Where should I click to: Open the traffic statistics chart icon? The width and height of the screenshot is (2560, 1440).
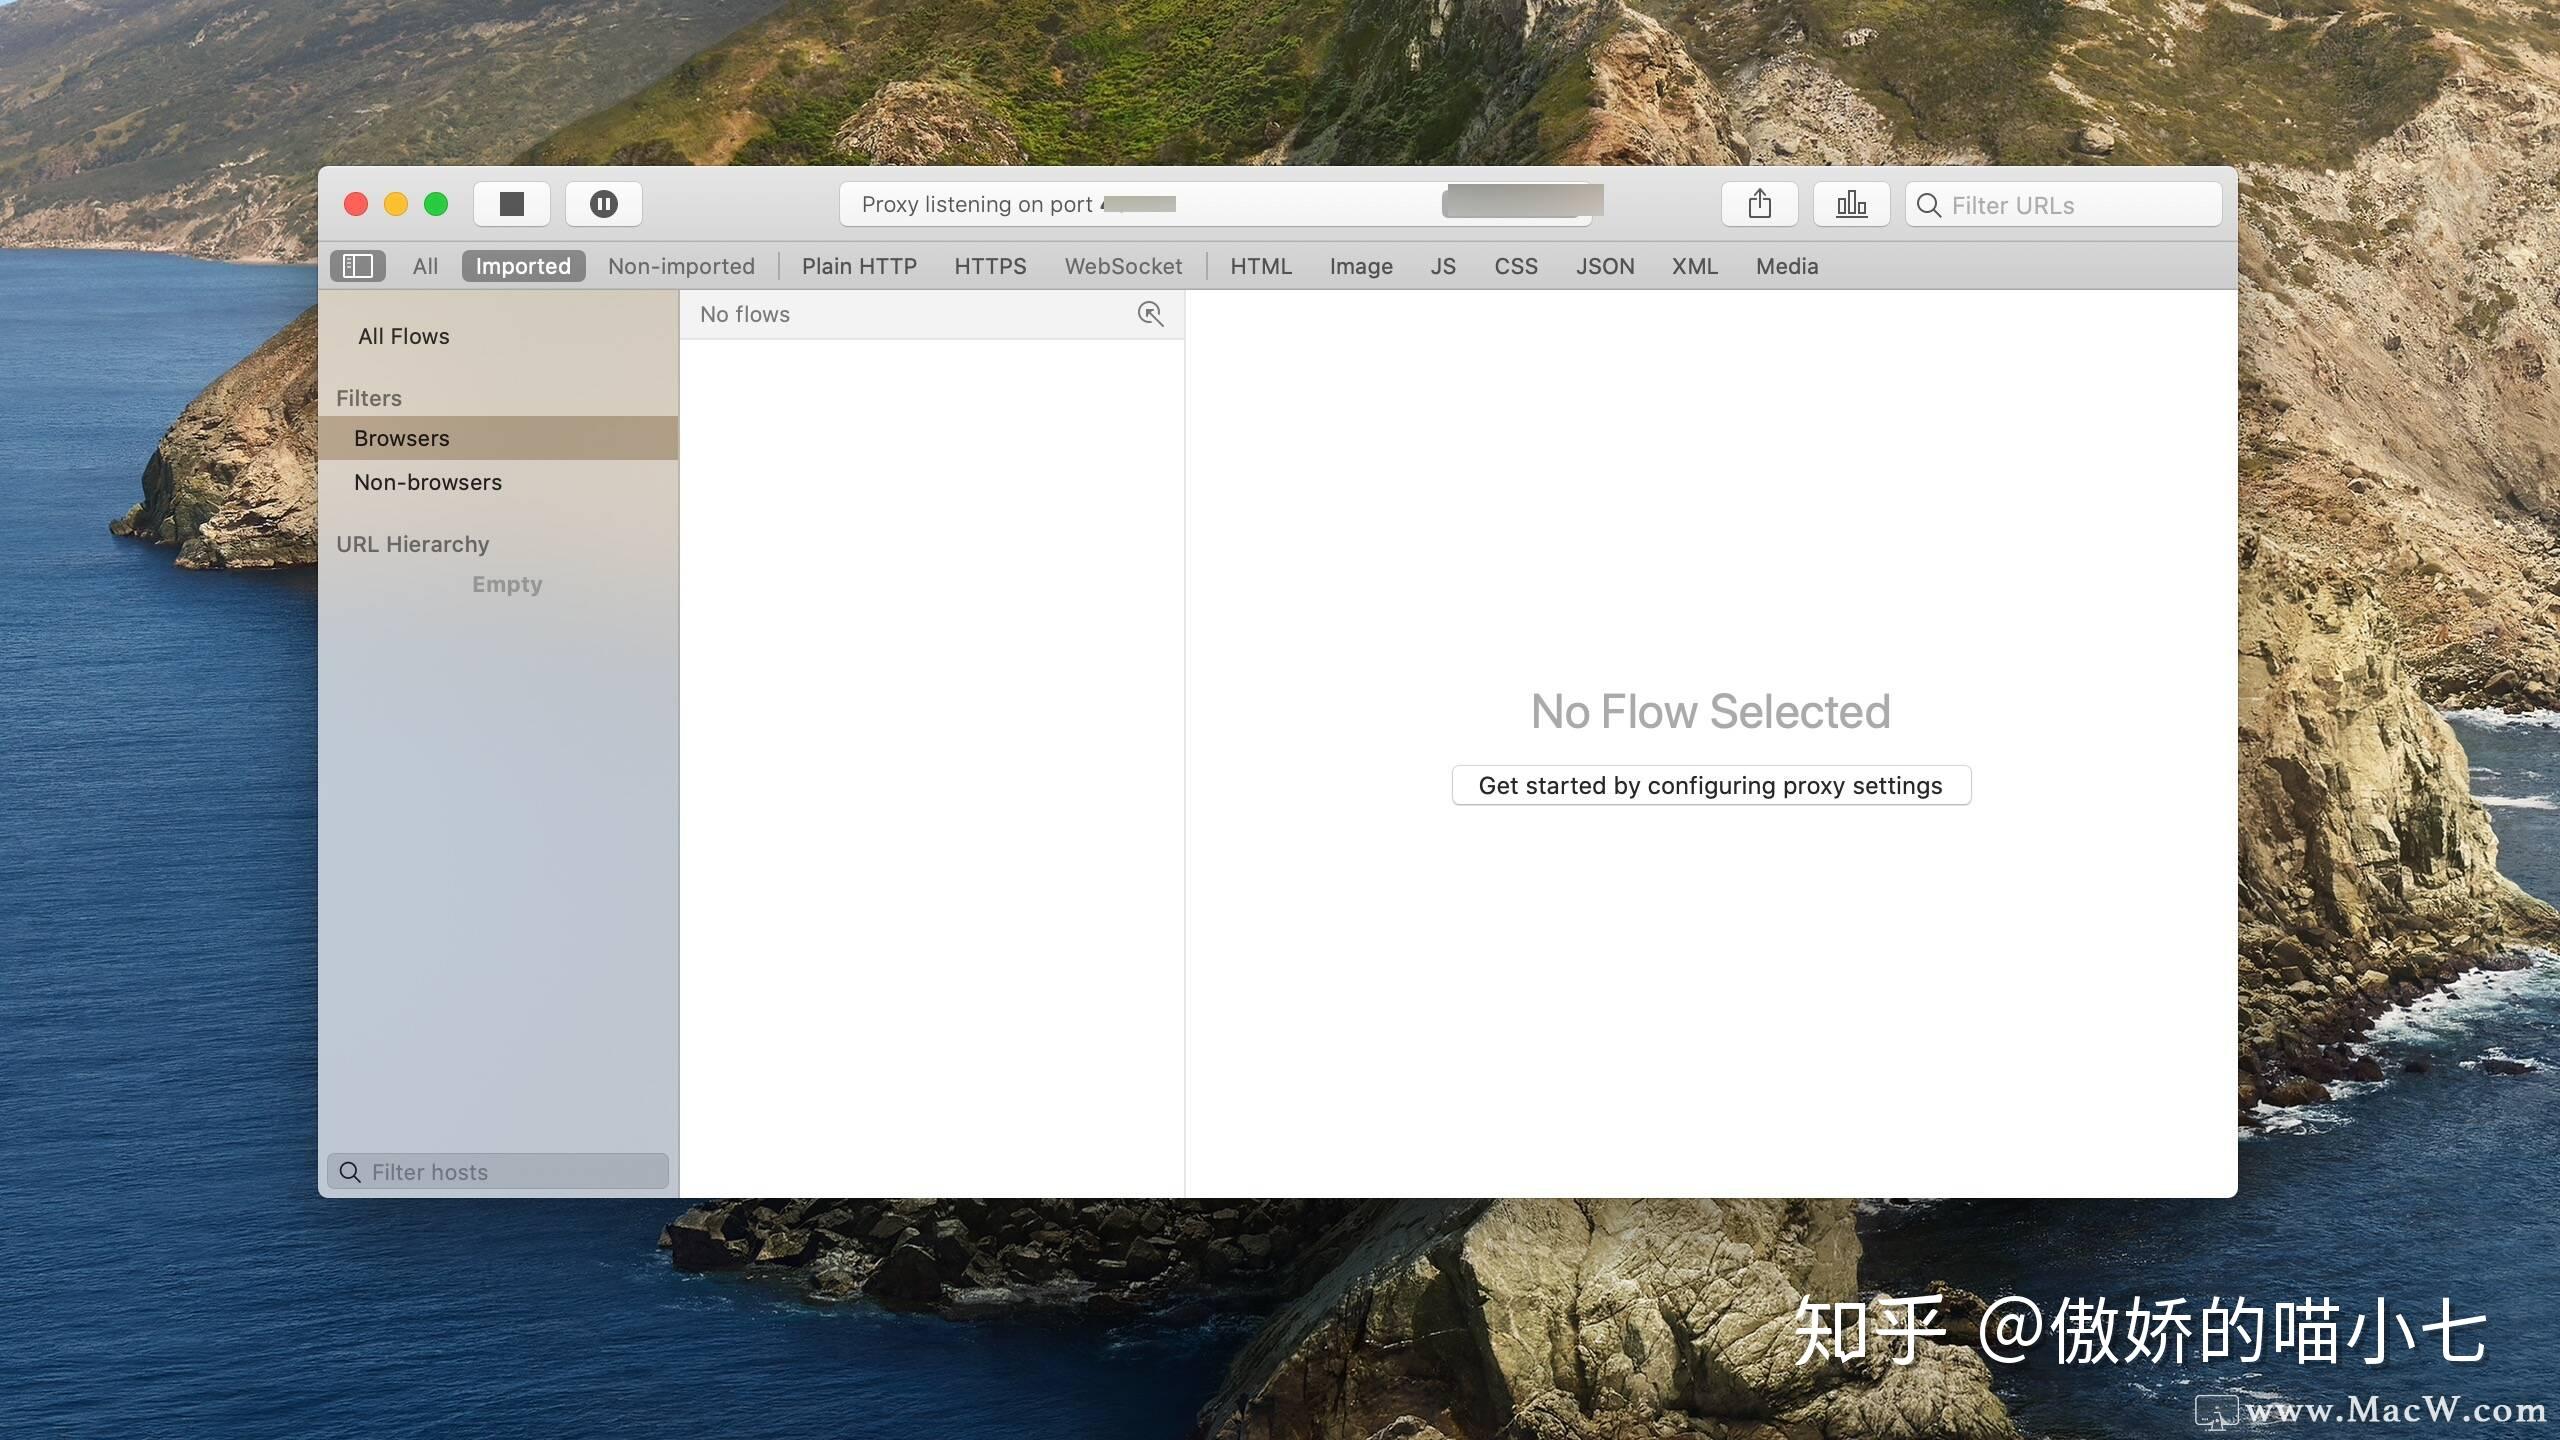tap(1849, 203)
